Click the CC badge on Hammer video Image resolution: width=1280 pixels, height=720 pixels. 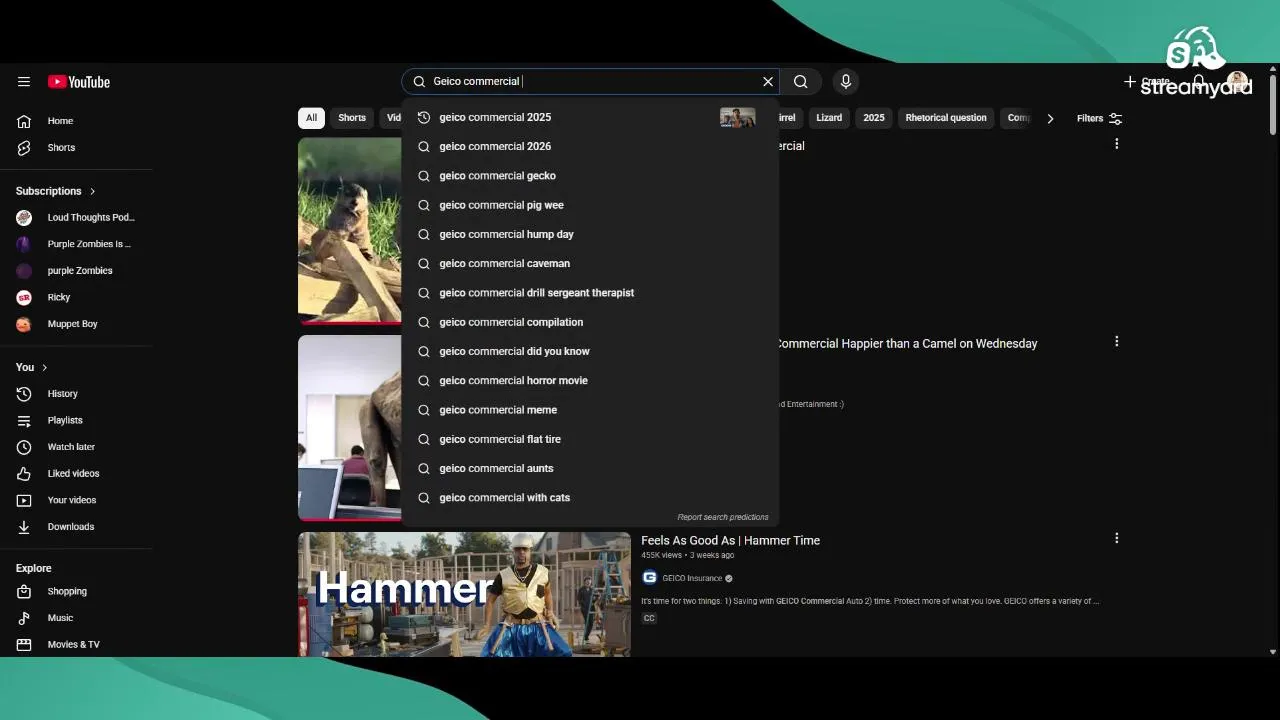click(649, 618)
